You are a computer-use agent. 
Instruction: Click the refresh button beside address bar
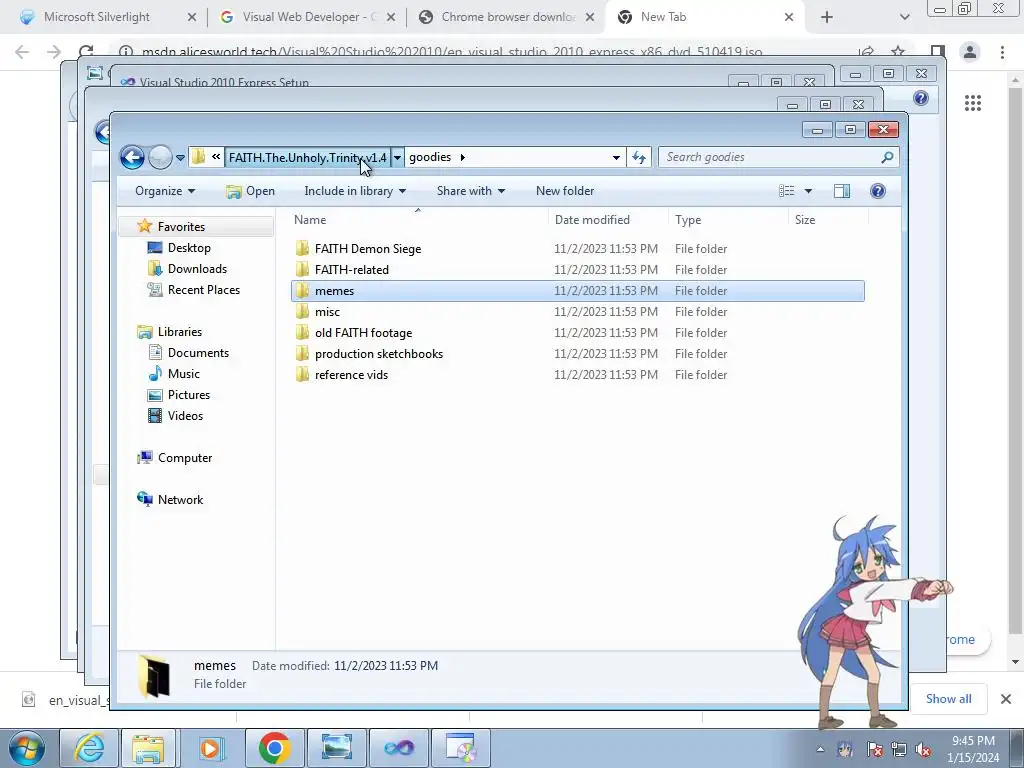point(639,157)
